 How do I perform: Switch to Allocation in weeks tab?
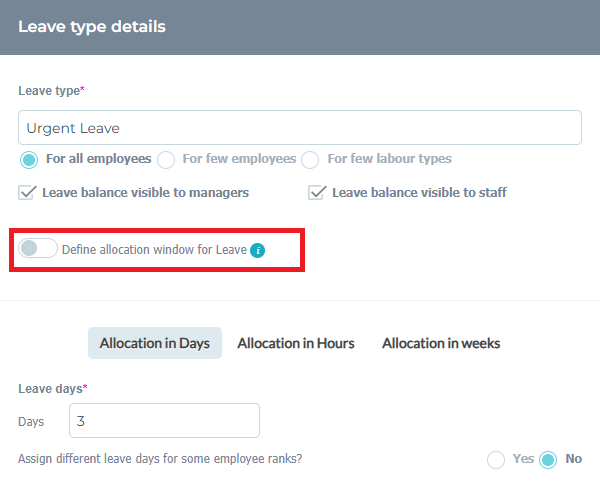(x=441, y=343)
